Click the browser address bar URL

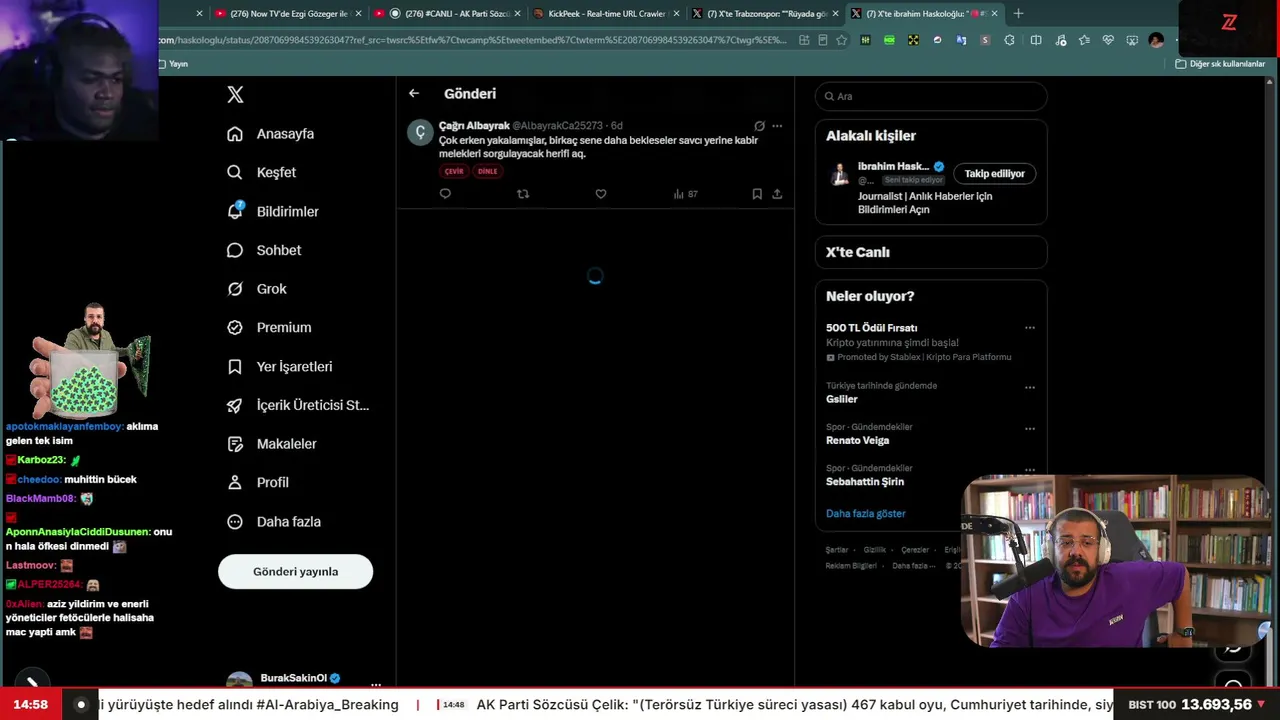tap(471, 40)
